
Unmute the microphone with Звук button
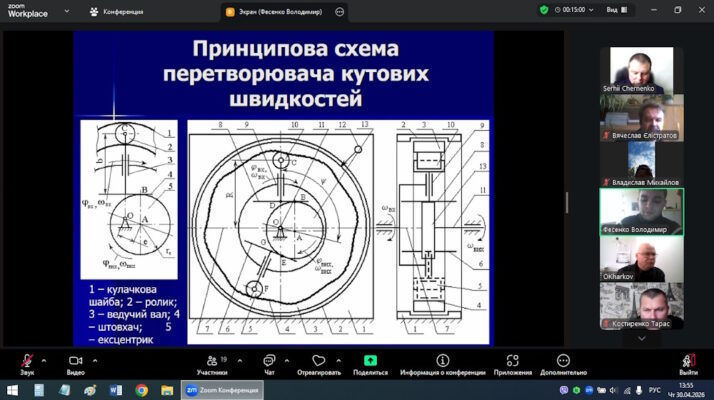coord(27,364)
